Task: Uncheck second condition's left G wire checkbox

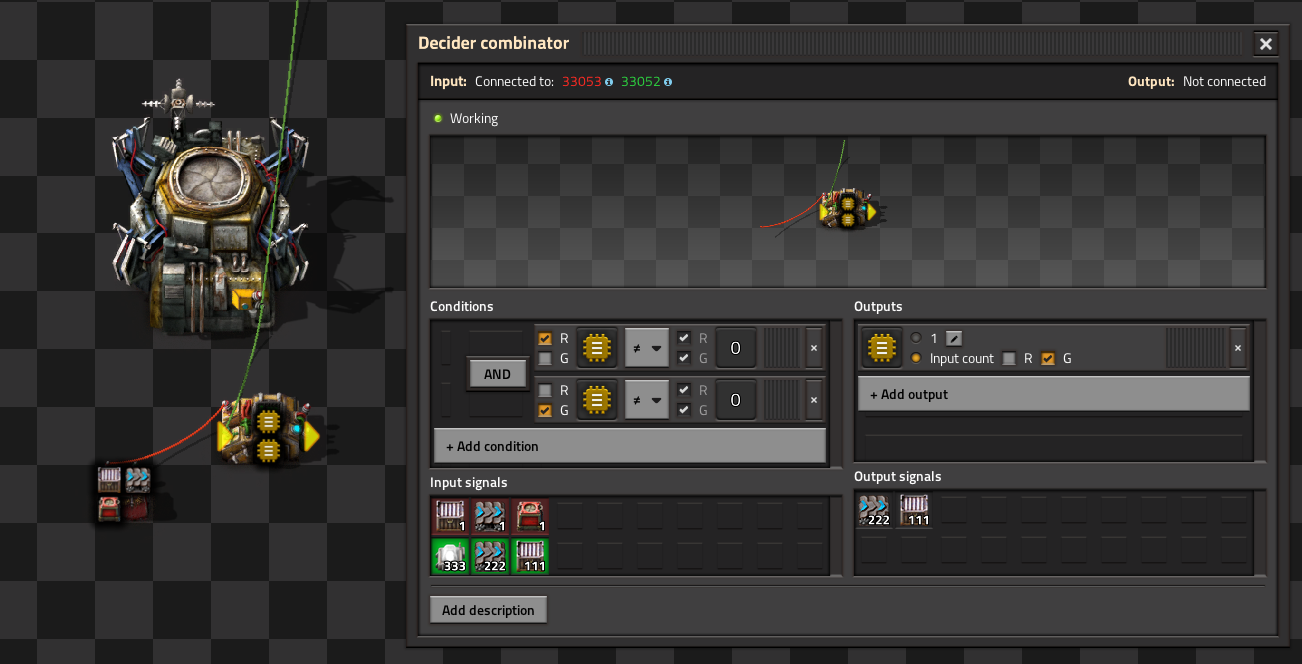Action: (x=545, y=410)
